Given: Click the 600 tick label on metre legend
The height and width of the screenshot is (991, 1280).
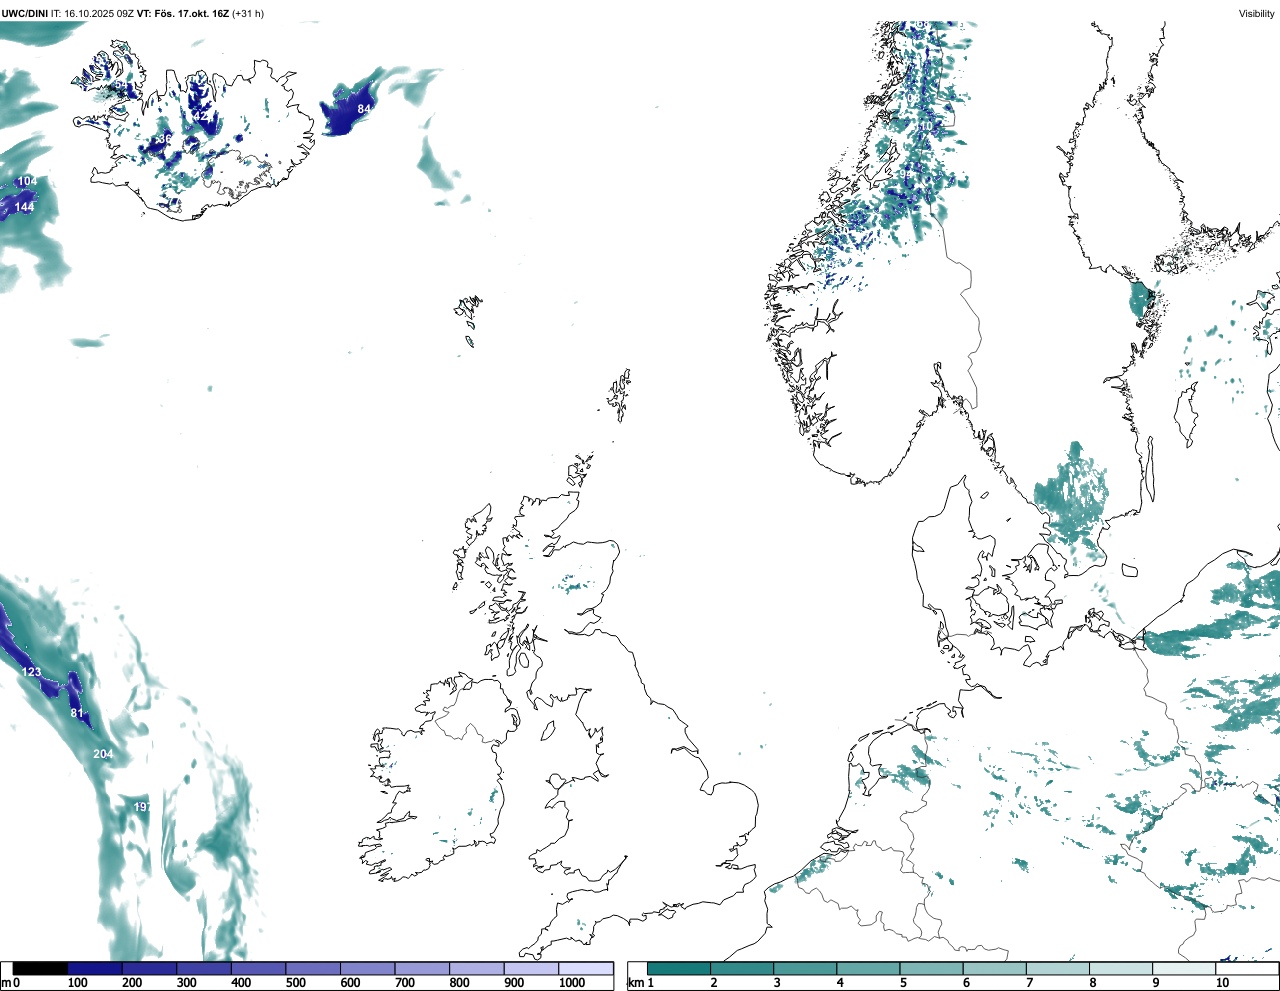Looking at the screenshot, I should click(x=350, y=983).
